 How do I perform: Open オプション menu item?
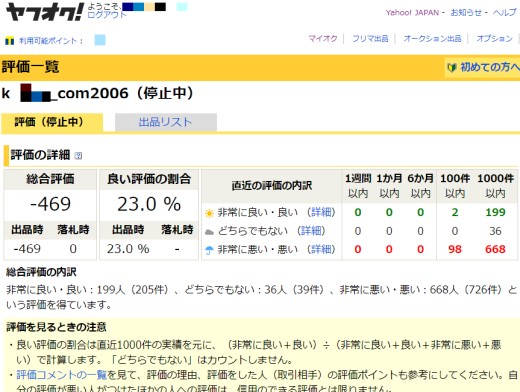(x=494, y=39)
